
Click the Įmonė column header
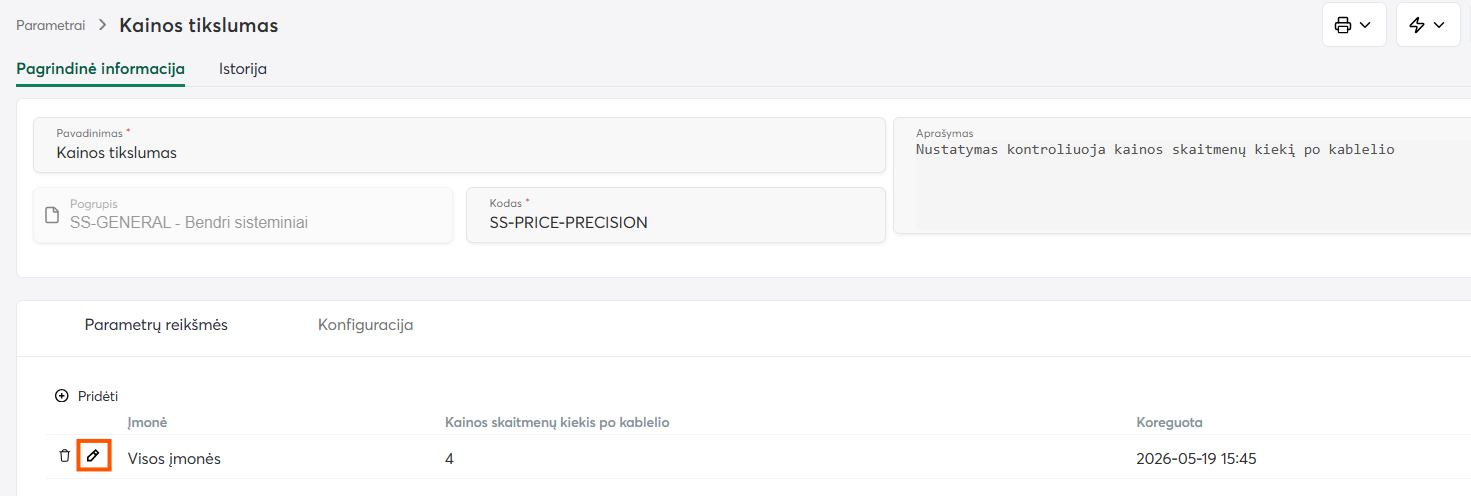coord(147,422)
